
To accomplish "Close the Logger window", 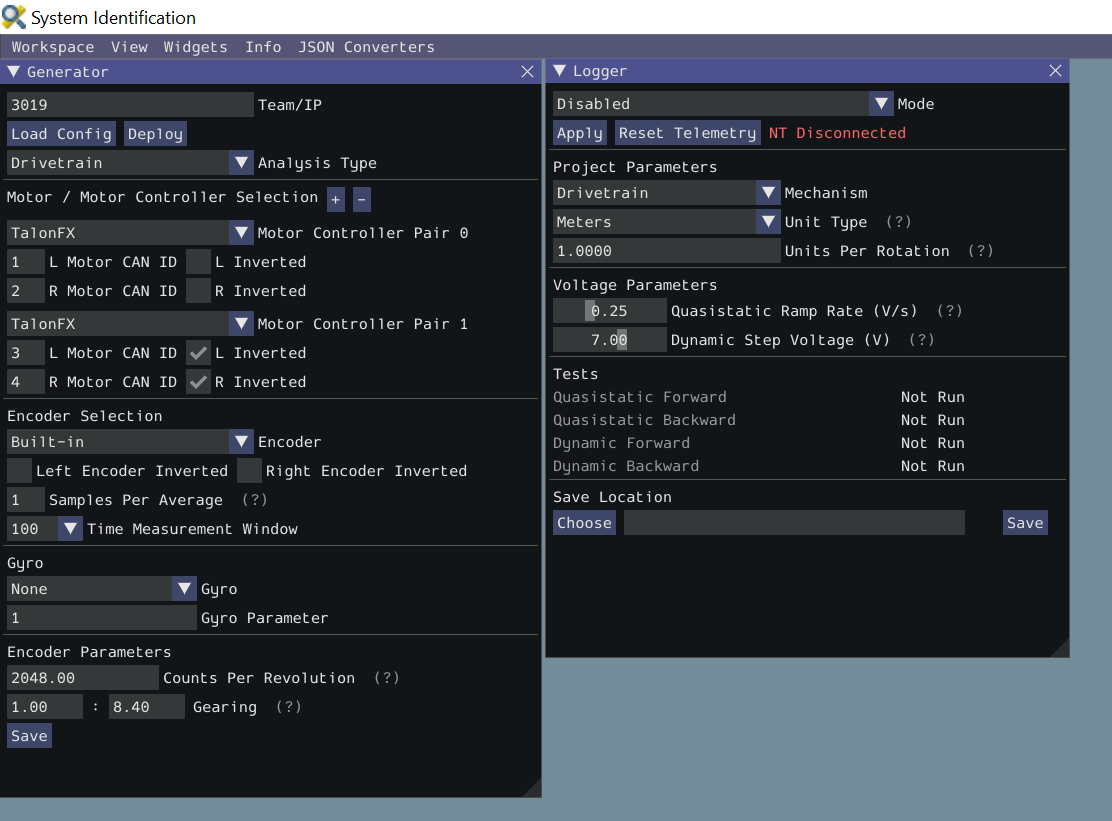I will pos(1055,71).
